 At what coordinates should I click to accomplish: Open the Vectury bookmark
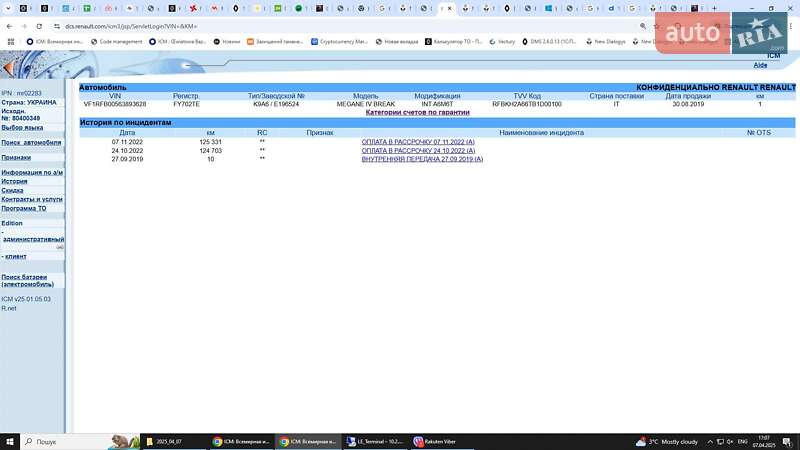pyautogui.click(x=503, y=42)
